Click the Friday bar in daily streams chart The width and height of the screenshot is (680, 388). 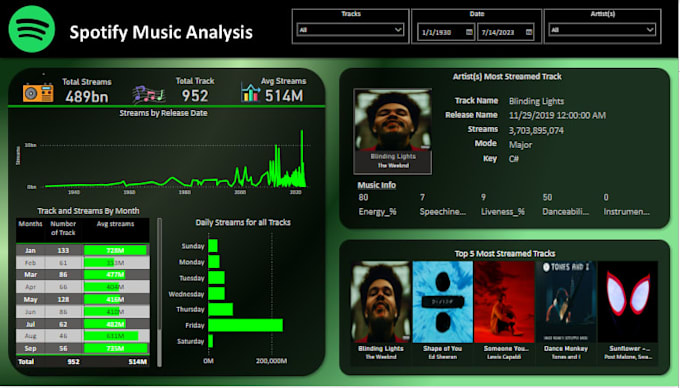tap(245, 325)
